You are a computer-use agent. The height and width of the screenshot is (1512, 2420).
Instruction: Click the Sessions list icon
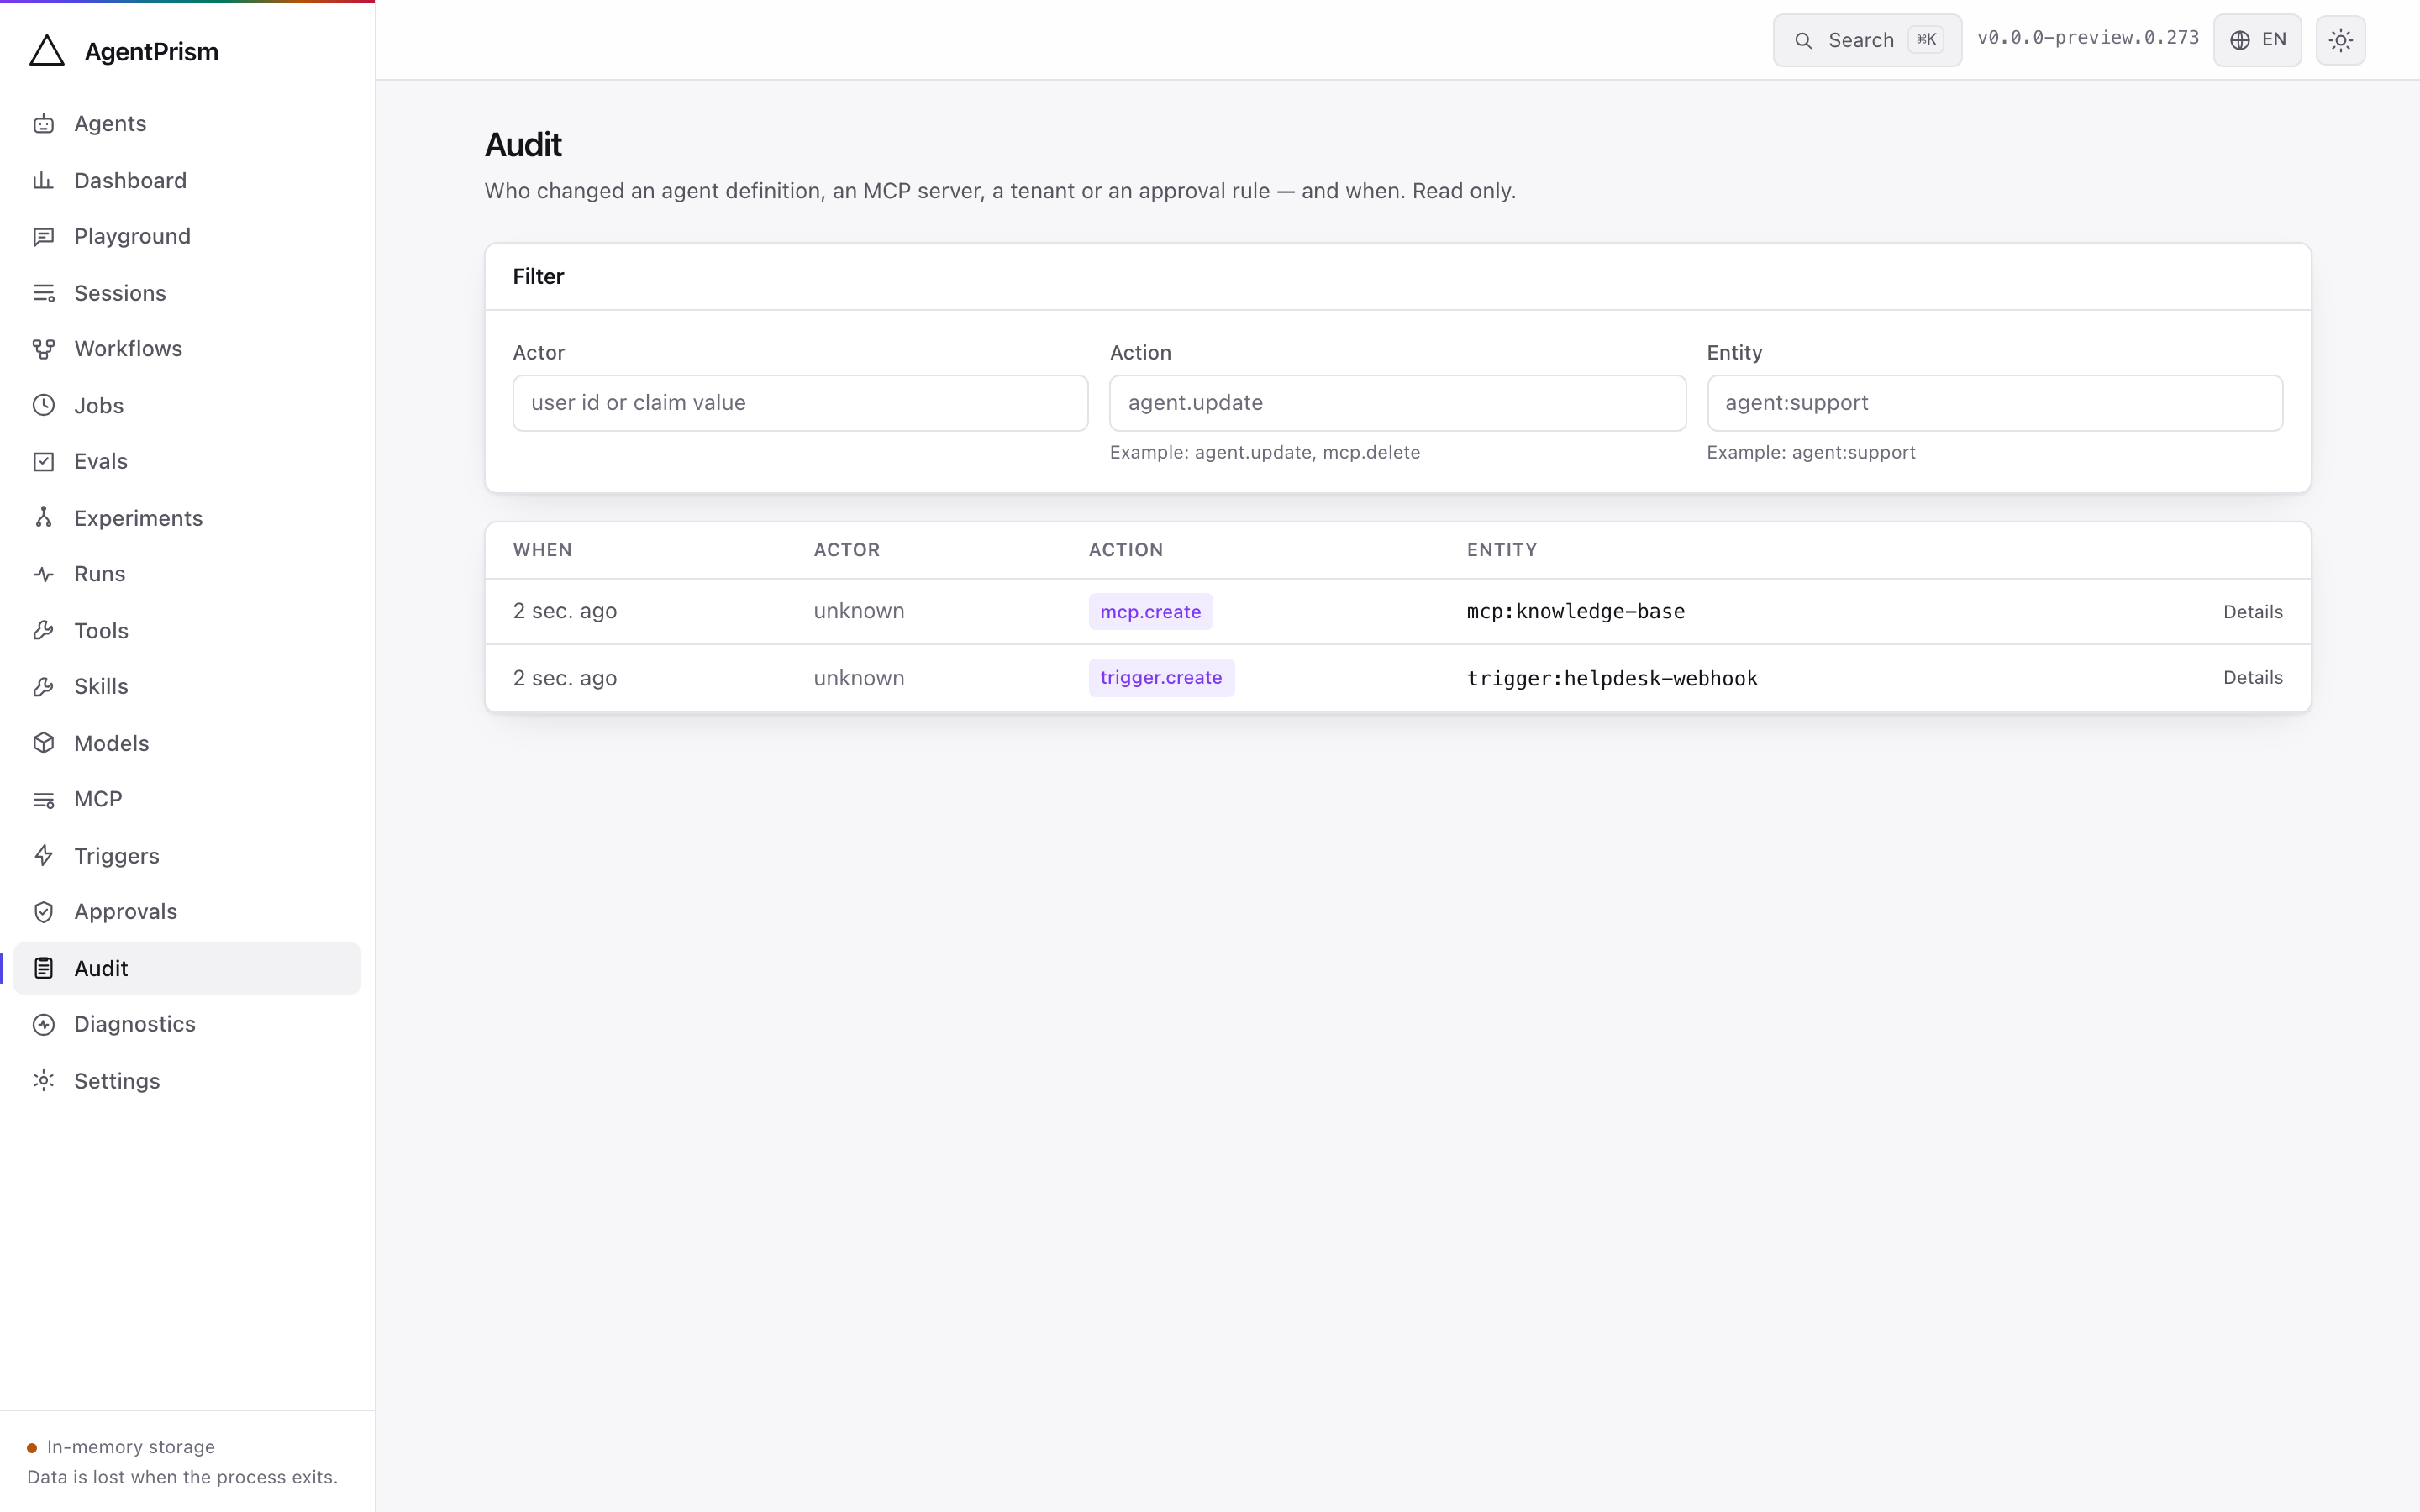44,293
